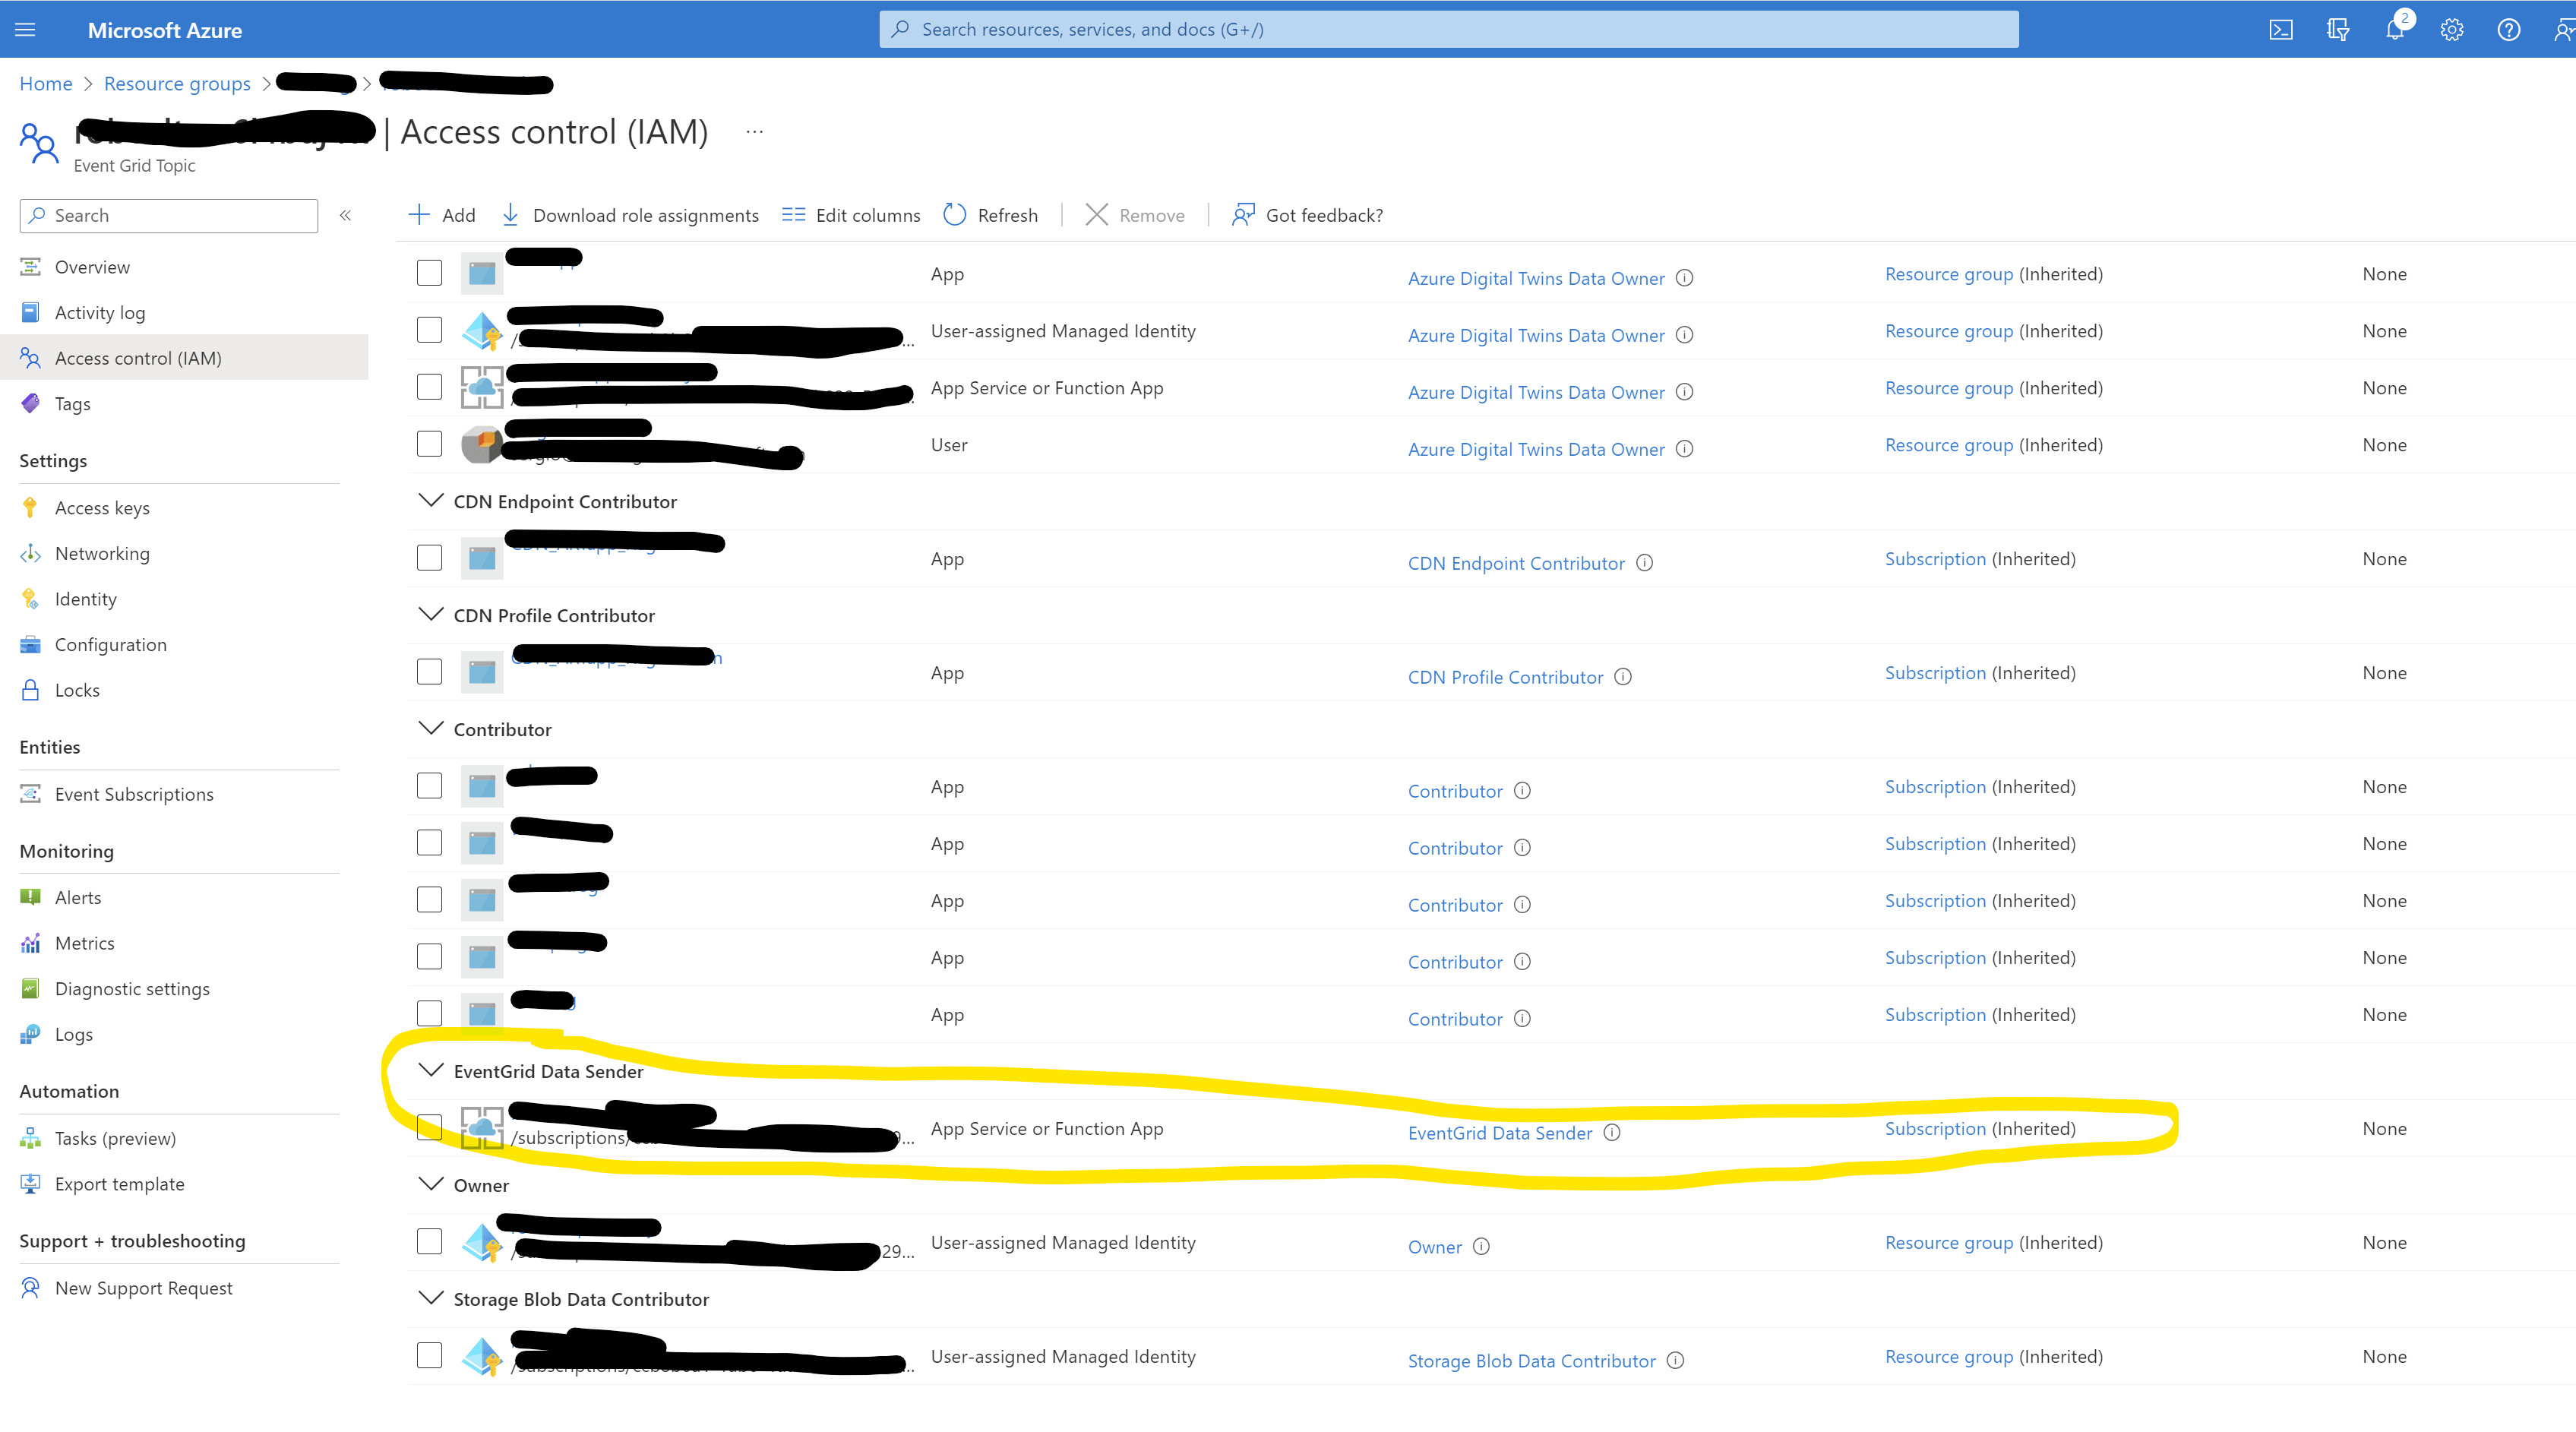Select the User row under Azure Digital Twins
This screenshot has height=1432, width=2576.
coord(429,443)
